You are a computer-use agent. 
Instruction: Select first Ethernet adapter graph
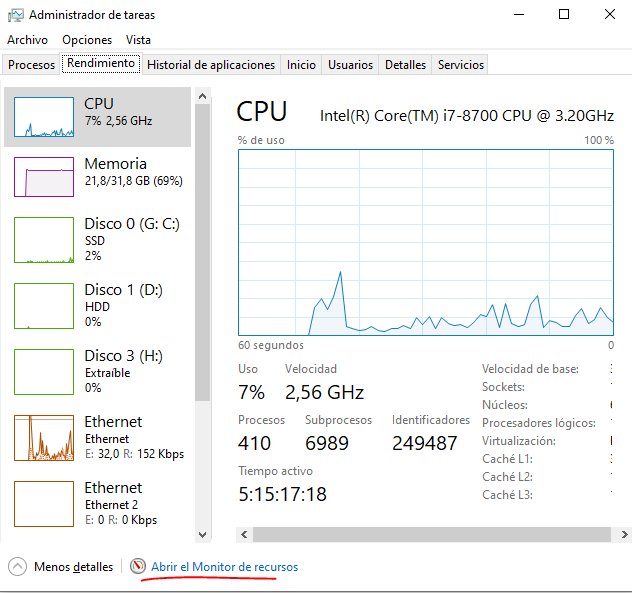click(43, 437)
